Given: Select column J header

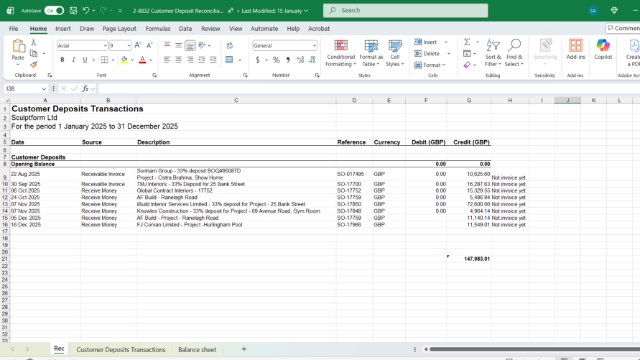Looking at the screenshot, I should pos(567,100).
